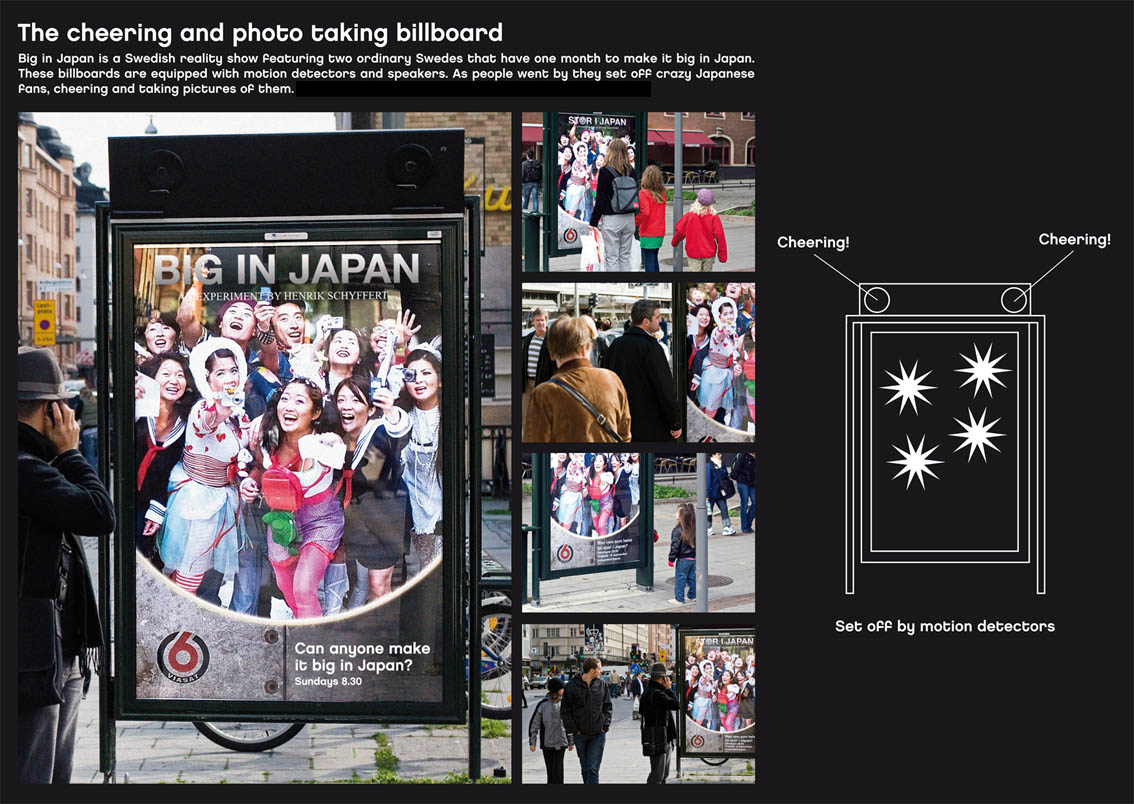
Task: Click the yellow parking sign on the left street
Action: [x=45, y=320]
